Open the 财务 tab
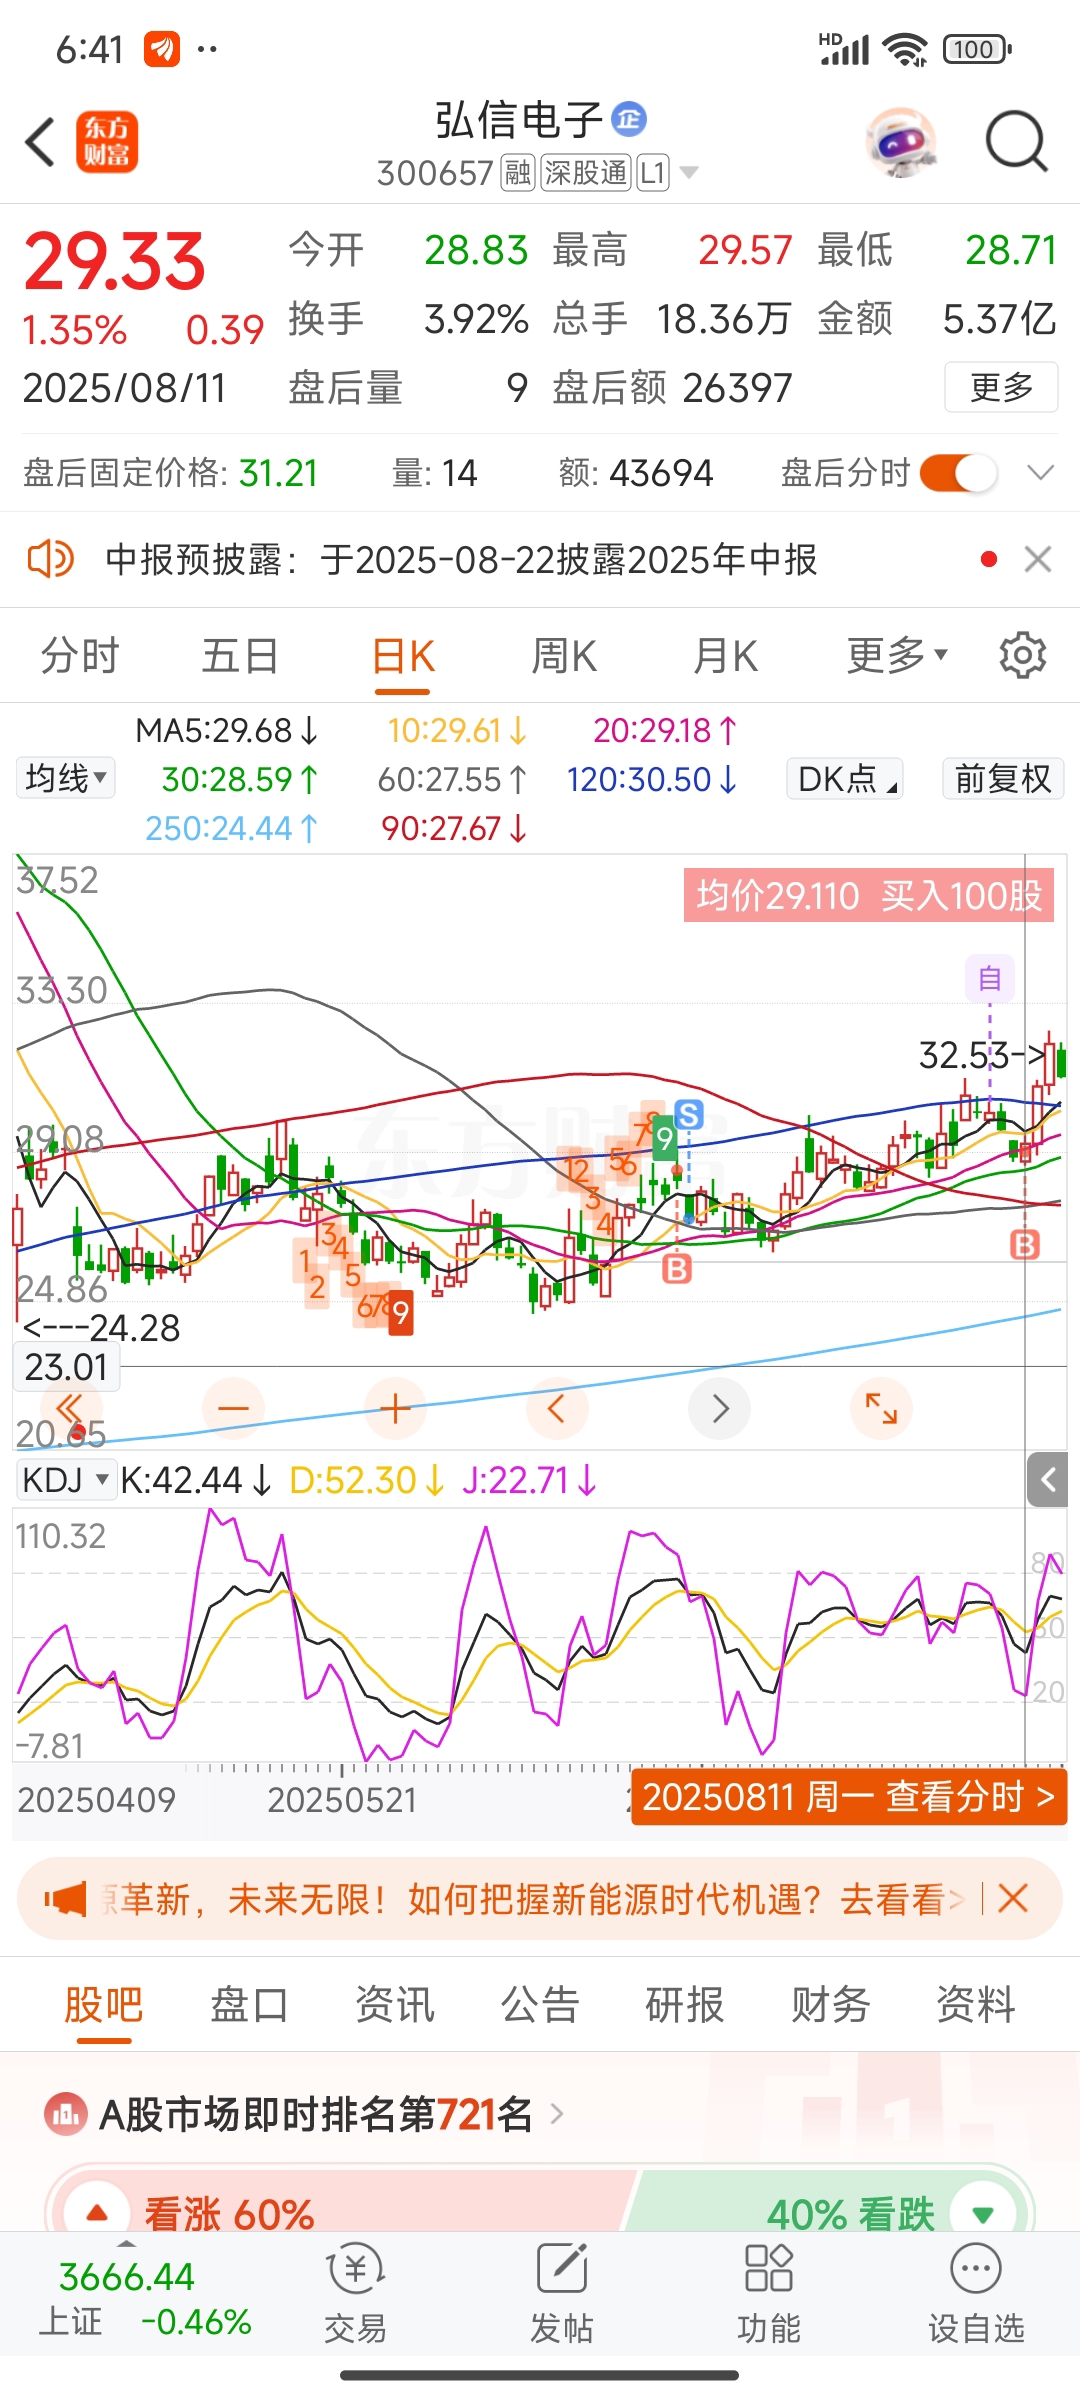The image size is (1080, 2400). click(x=831, y=2004)
